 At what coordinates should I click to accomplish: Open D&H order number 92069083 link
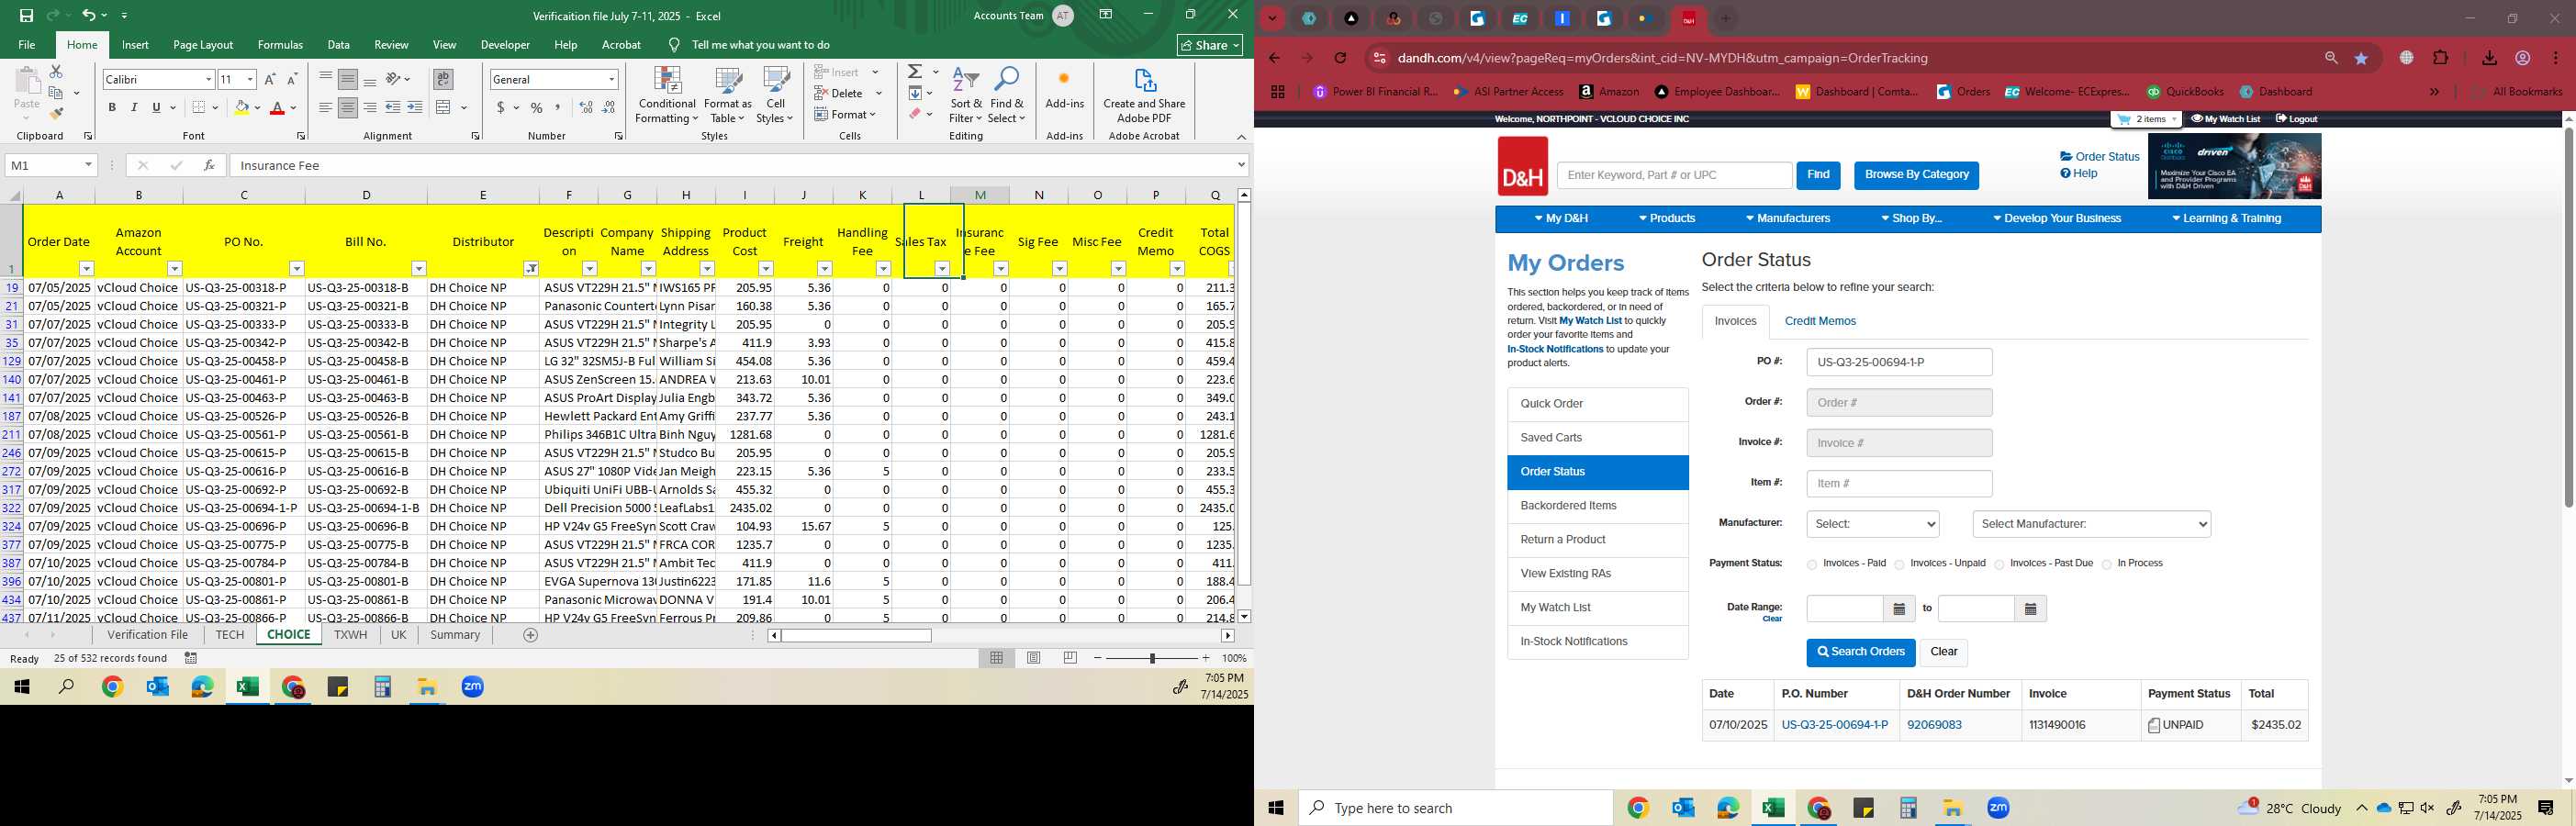[x=1934, y=725]
